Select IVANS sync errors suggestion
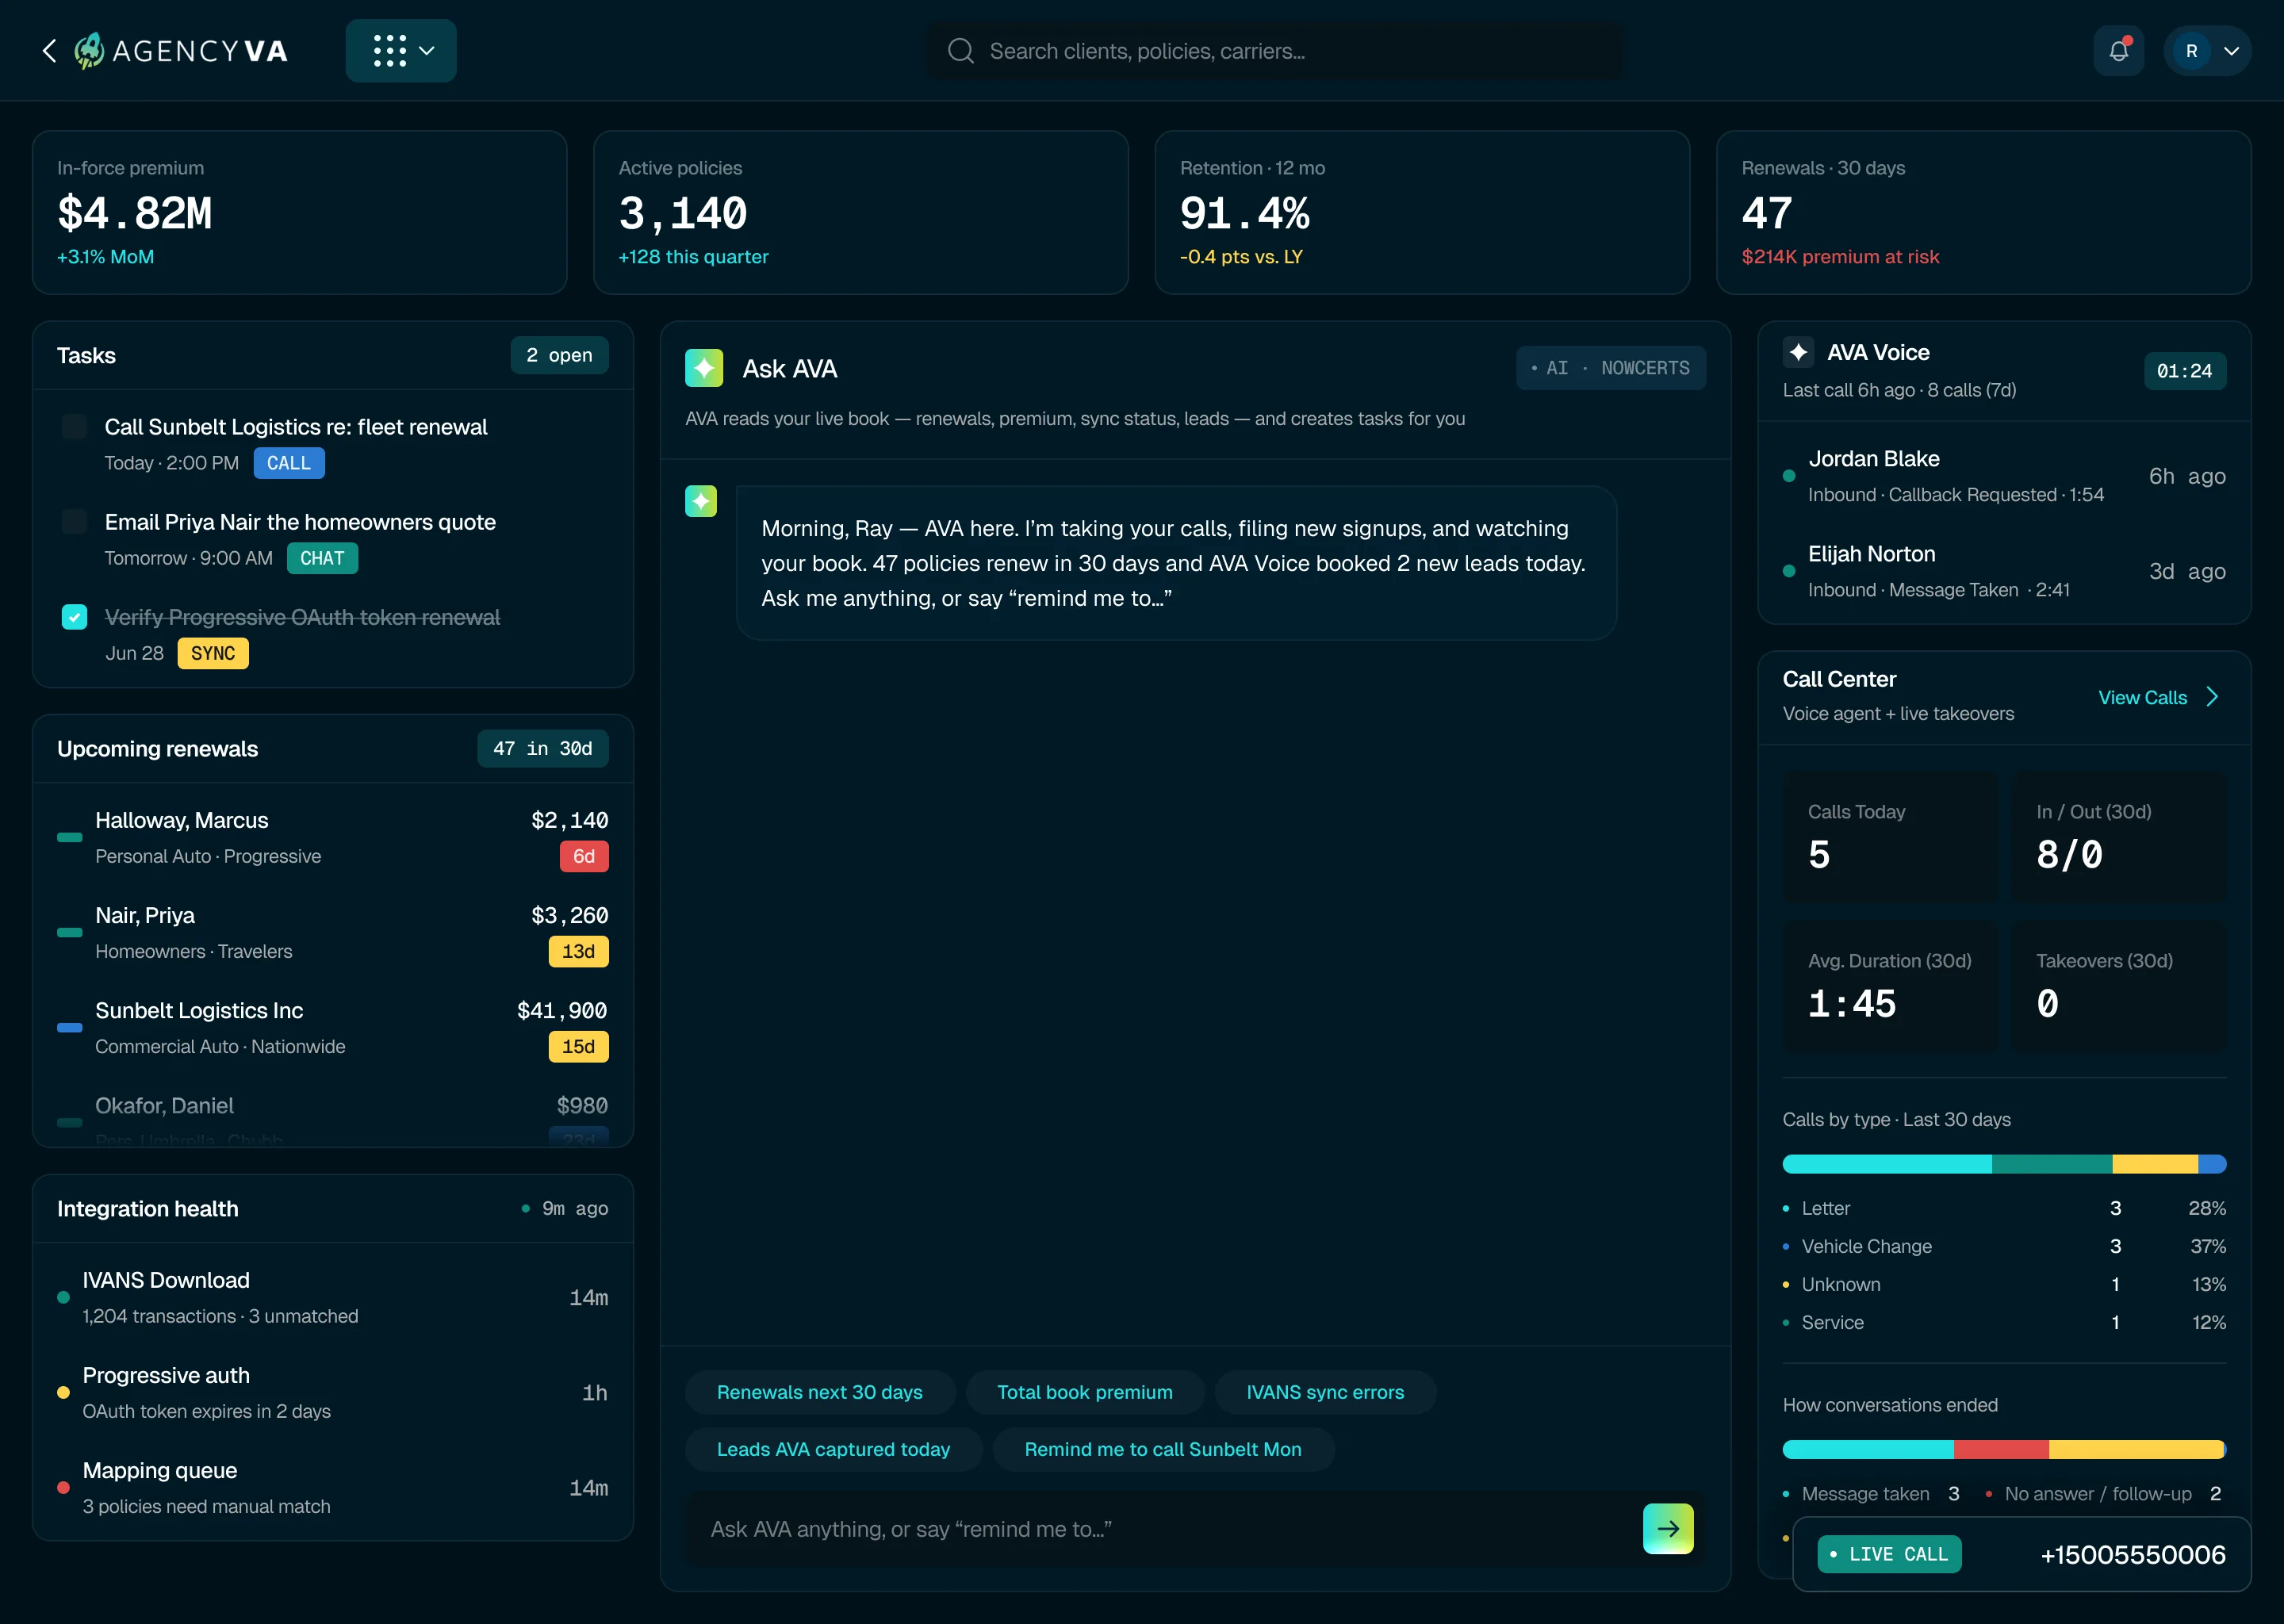This screenshot has height=1624, width=2284. coord(1325,1392)
